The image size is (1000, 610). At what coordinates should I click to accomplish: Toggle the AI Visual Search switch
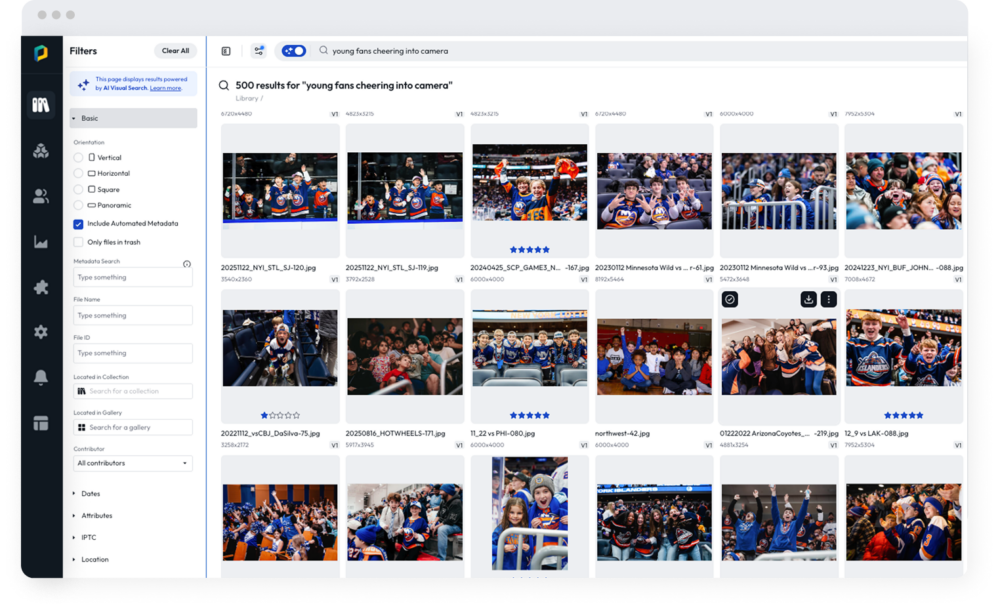pos(294,51)
